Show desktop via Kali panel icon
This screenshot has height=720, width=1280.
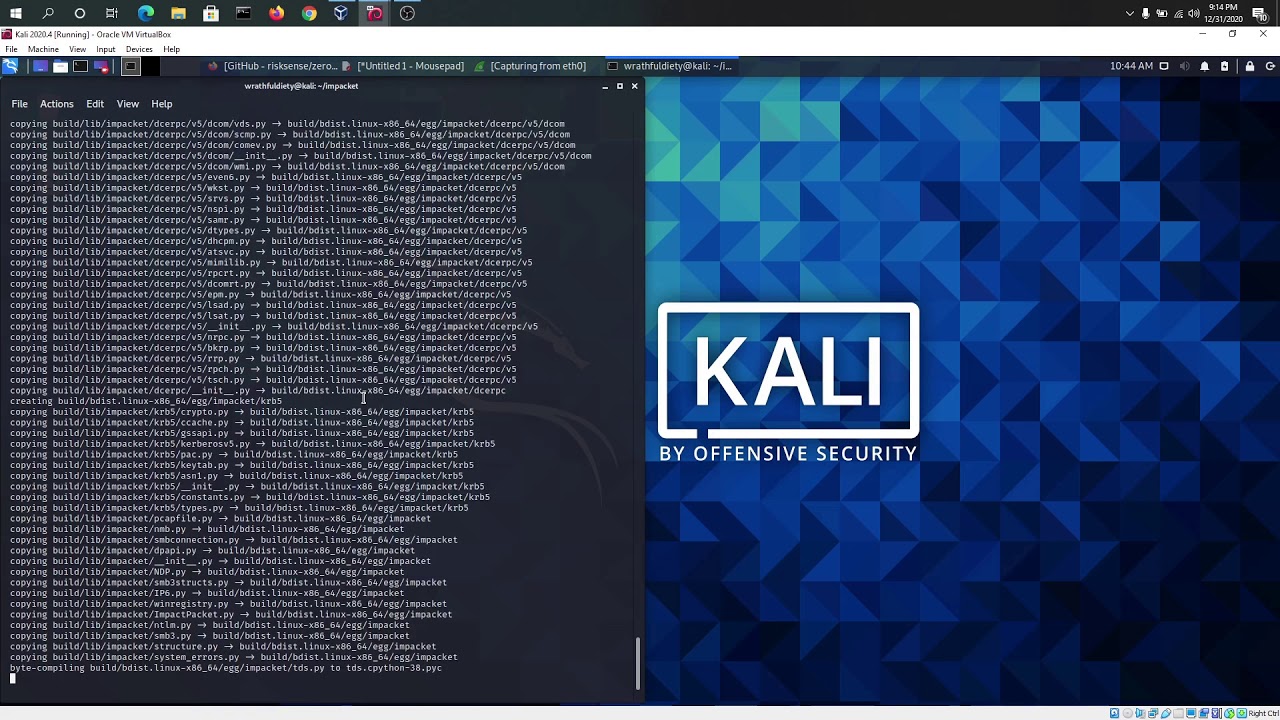click(x=40, y=66)
